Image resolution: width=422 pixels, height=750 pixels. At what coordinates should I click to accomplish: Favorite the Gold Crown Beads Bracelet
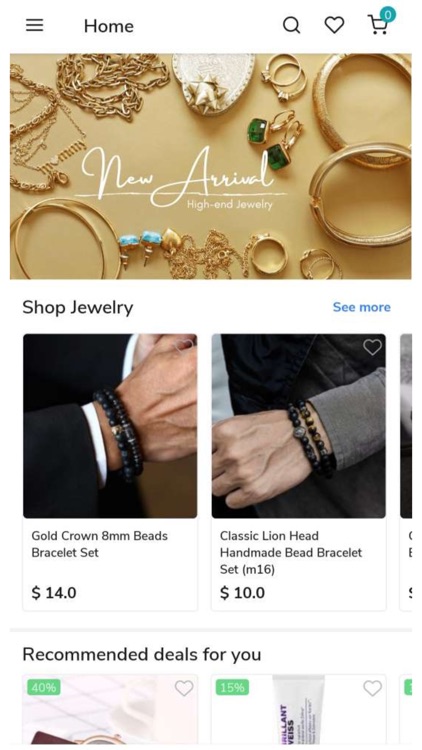(184, 346)
